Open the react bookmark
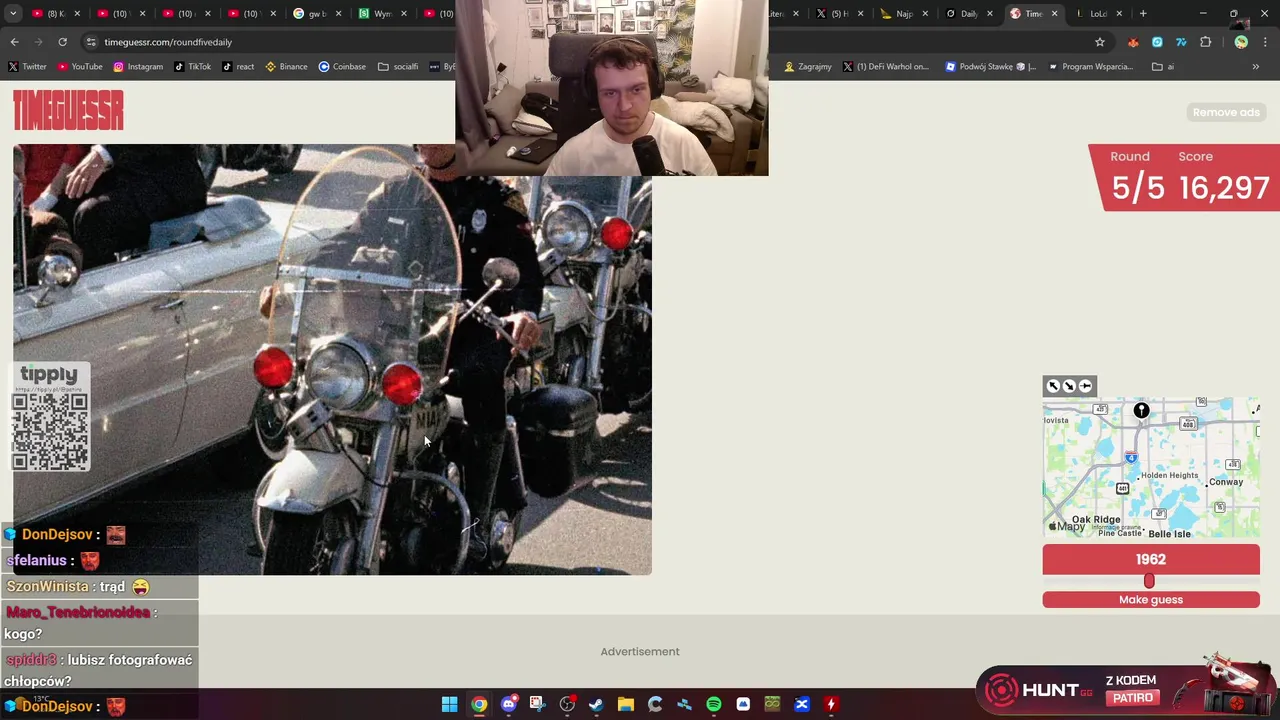The image size is (1280, 720). tap(238, 67)
